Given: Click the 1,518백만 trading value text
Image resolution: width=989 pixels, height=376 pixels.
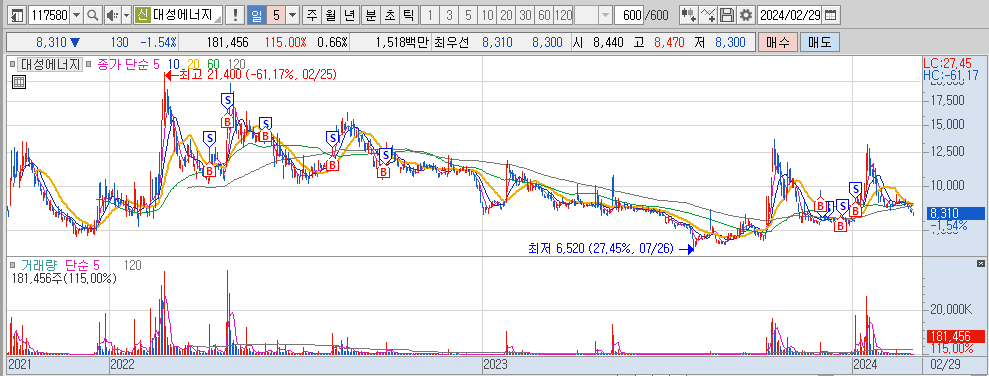Looking at the screenshot, I should click(401, 42).
